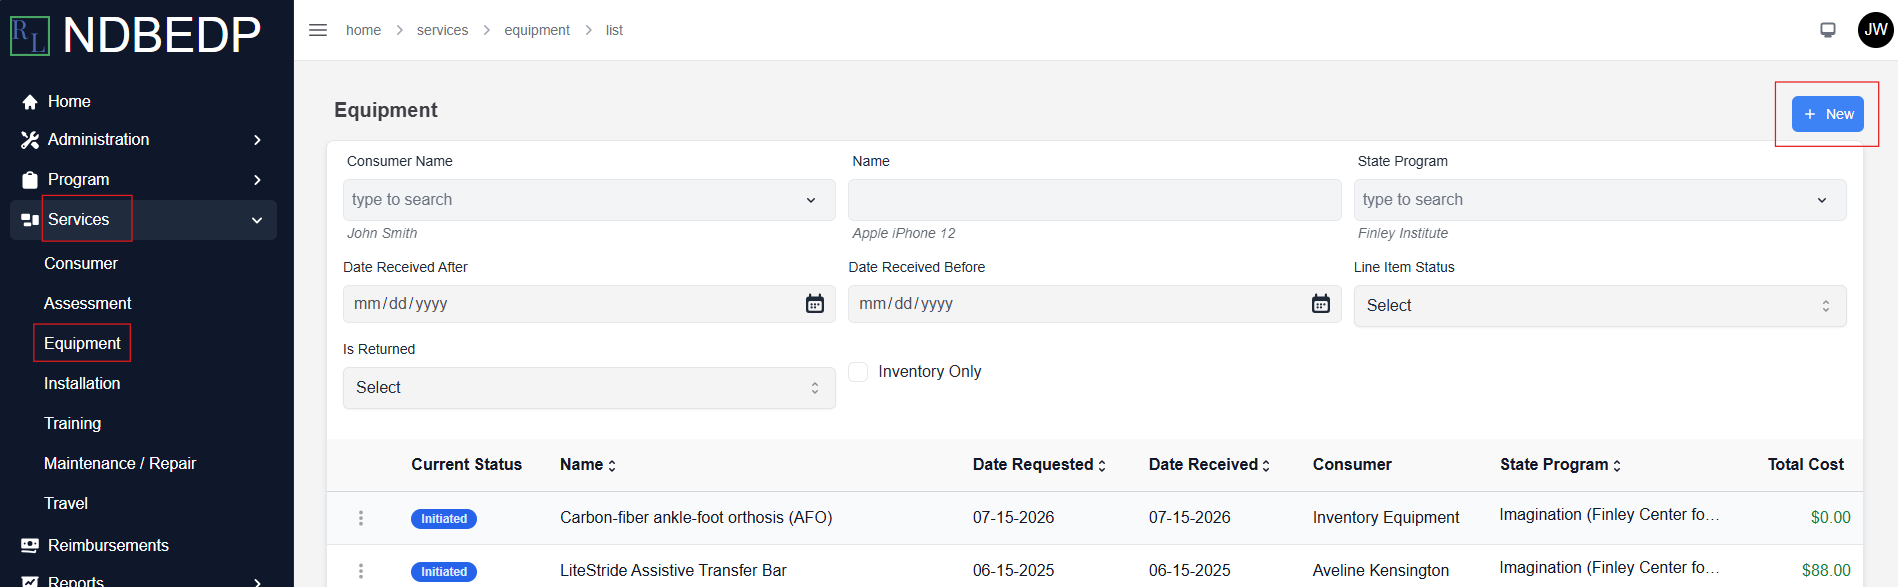Click the equipment Name filter field
Image resolution: width=1898 pixels, height=587 pixels.
point(1095,200)
